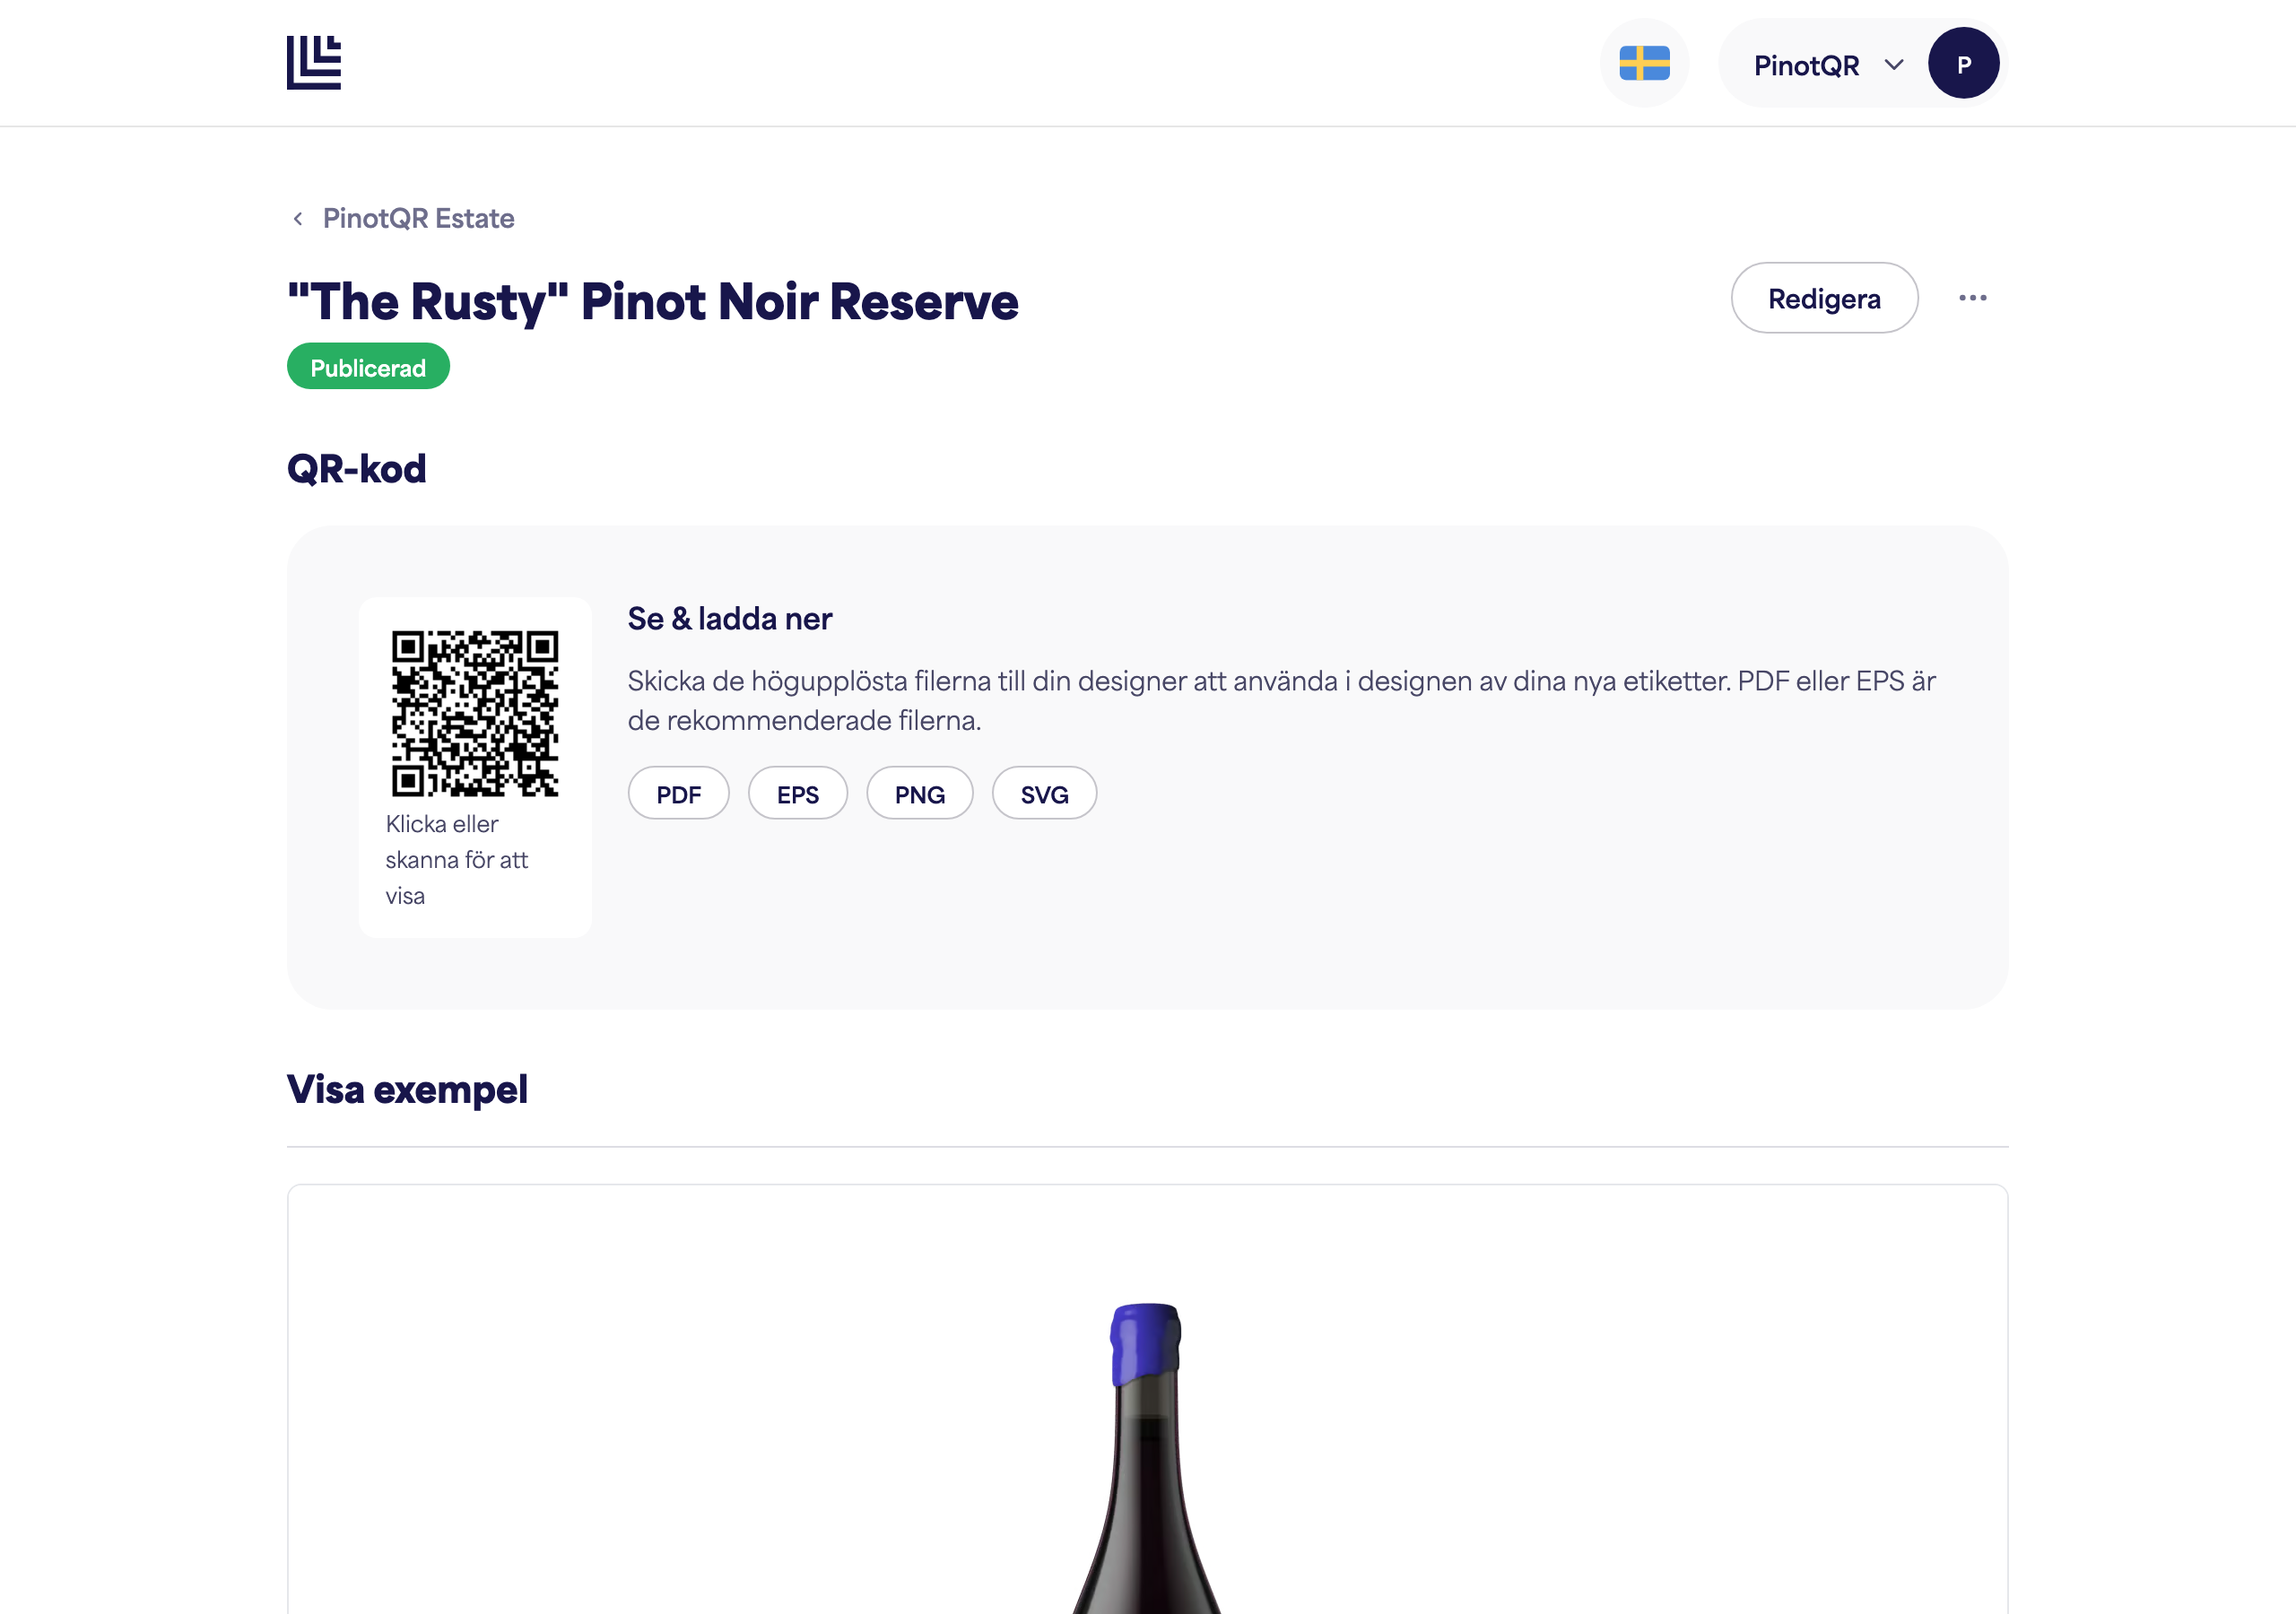Download the QR code as PNG
The image size is (2296, 1614).
919,794
